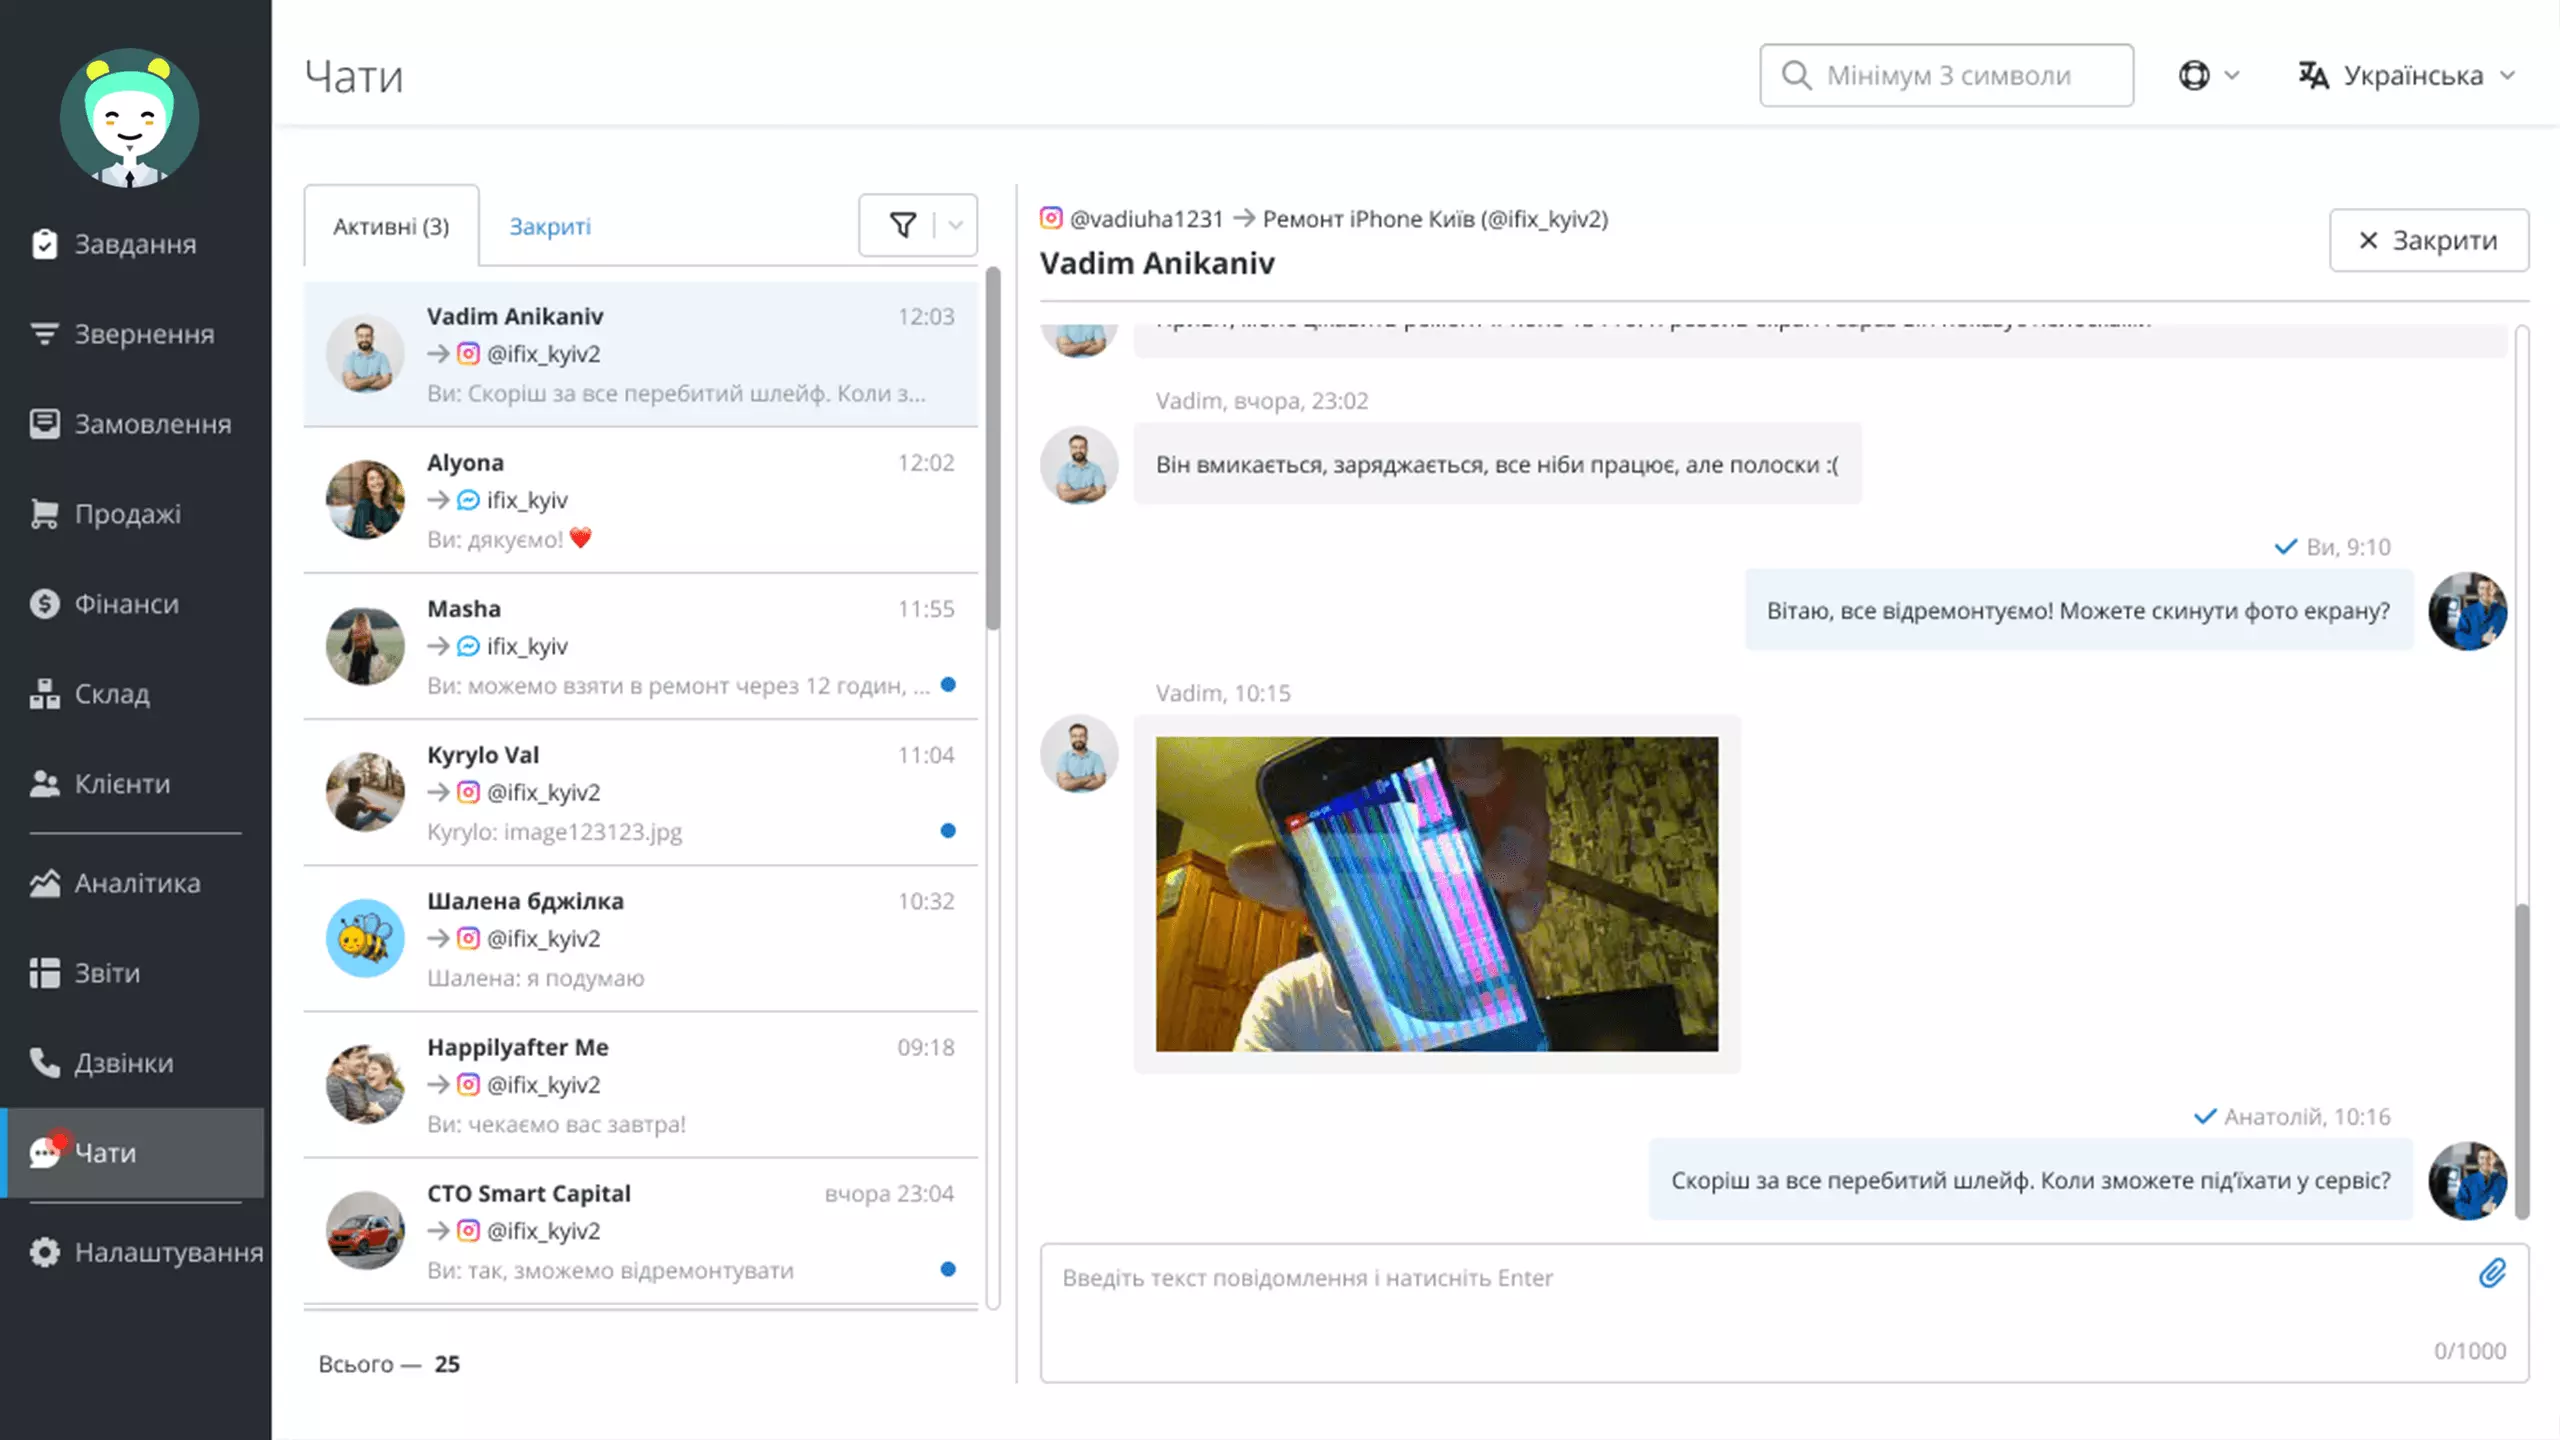
Task: Click the 0/1000 character counter
Action: (2469, 1351)
